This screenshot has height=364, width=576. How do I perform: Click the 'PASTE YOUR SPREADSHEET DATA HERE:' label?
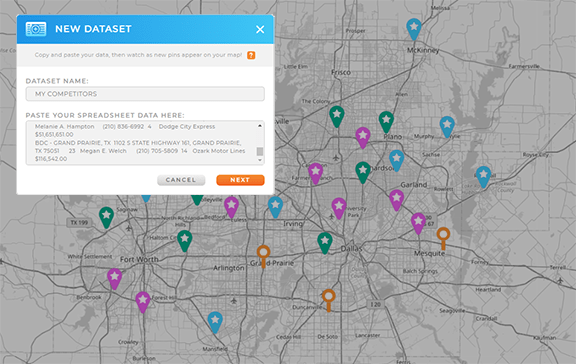point(105,115)
